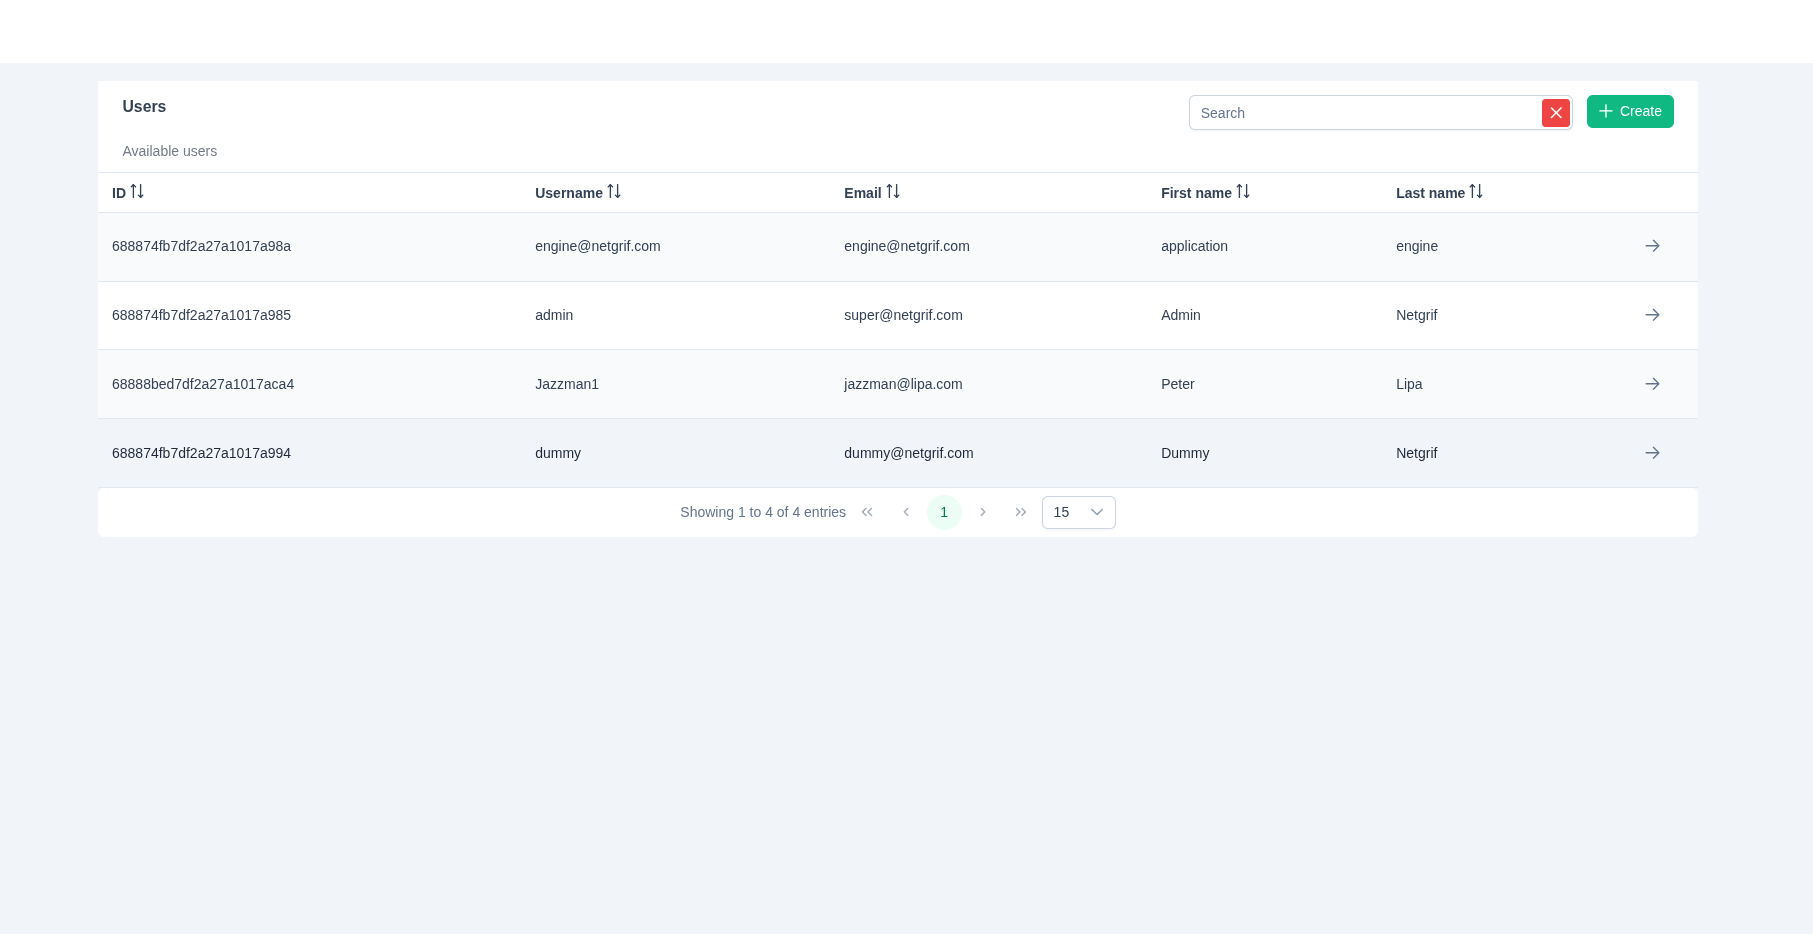Go to the next page

coord(982,512)
